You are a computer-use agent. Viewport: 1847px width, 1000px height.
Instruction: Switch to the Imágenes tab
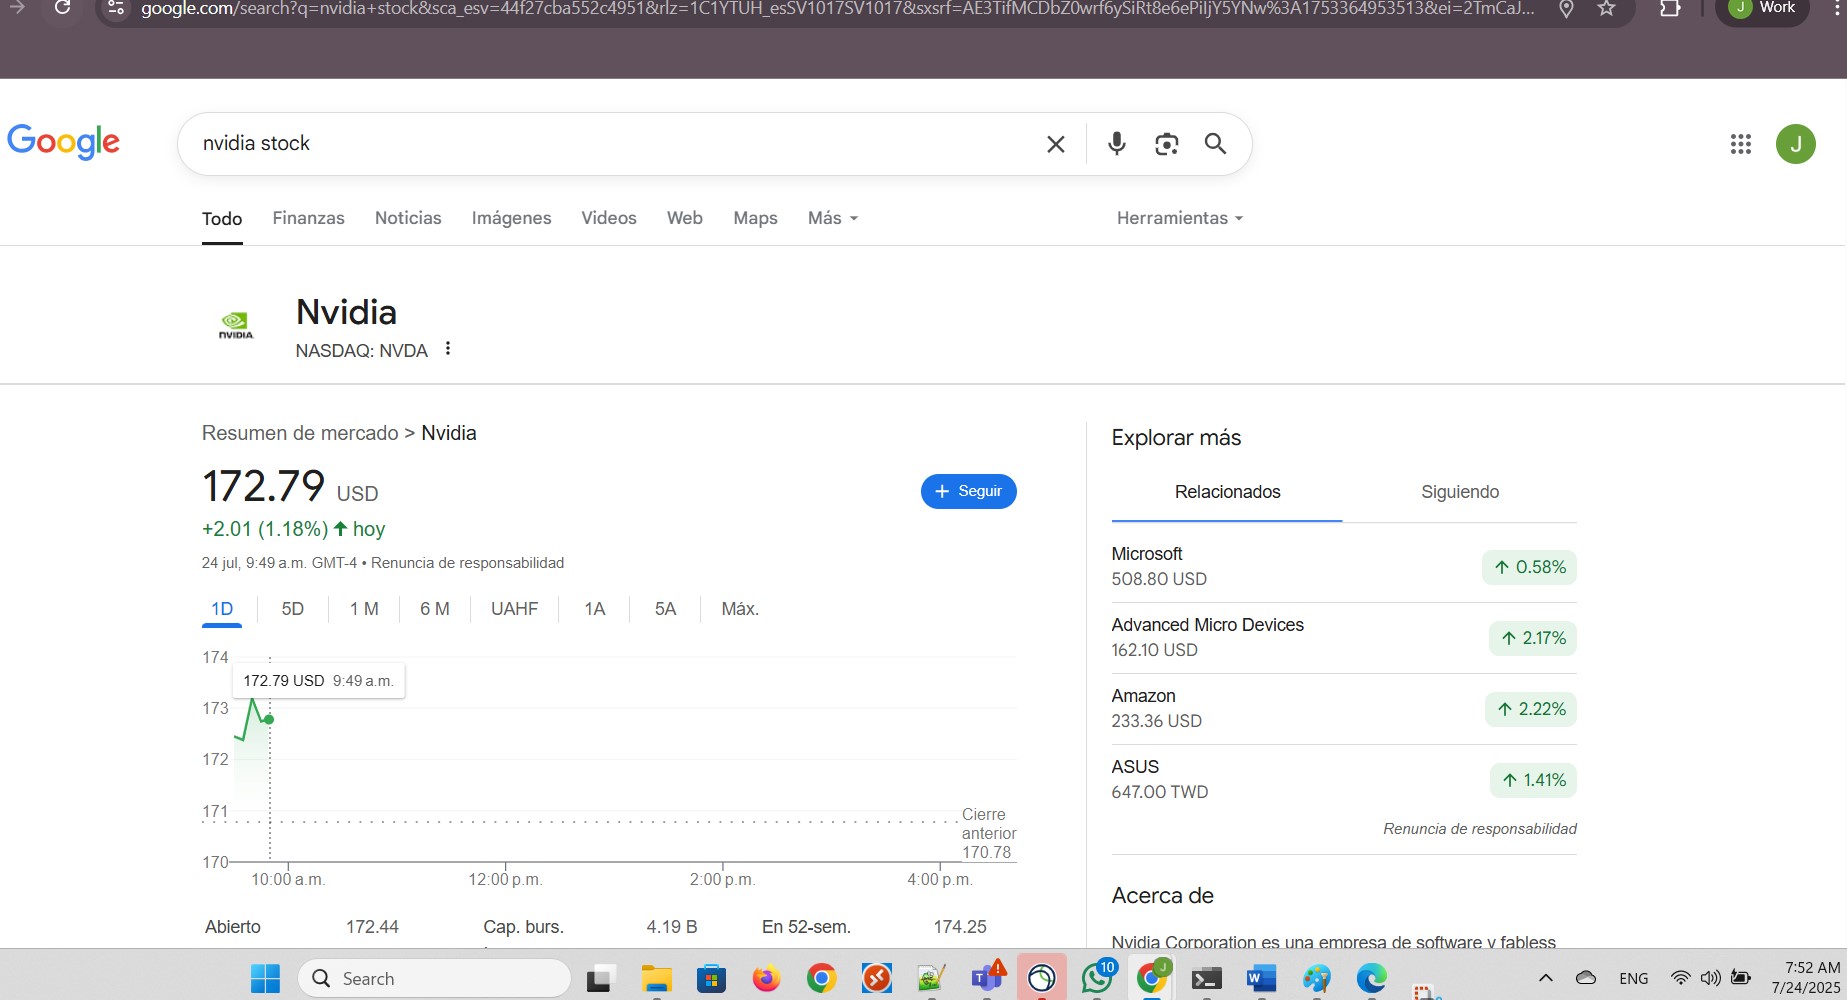pos(511,218)
